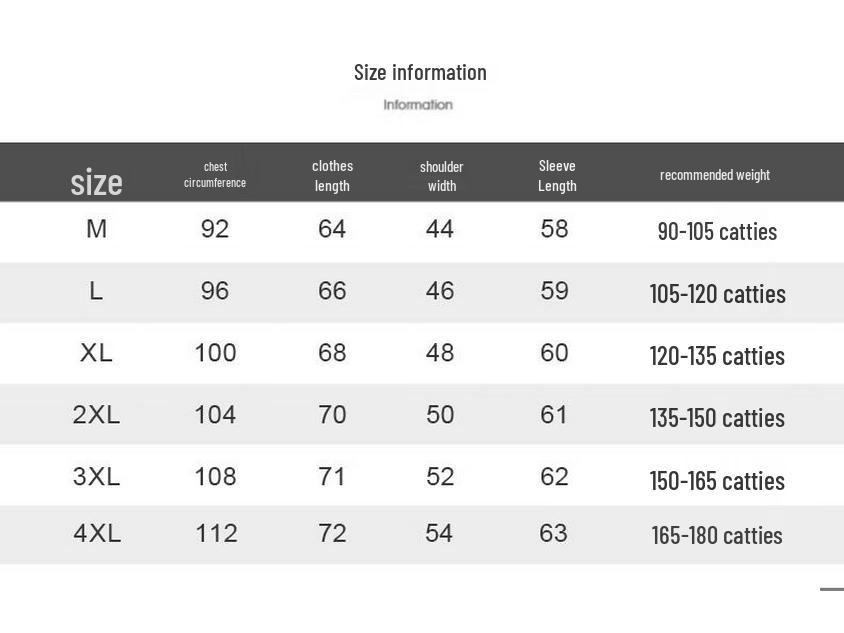Click the Sleeve Length column header

(x=557, y=175)
